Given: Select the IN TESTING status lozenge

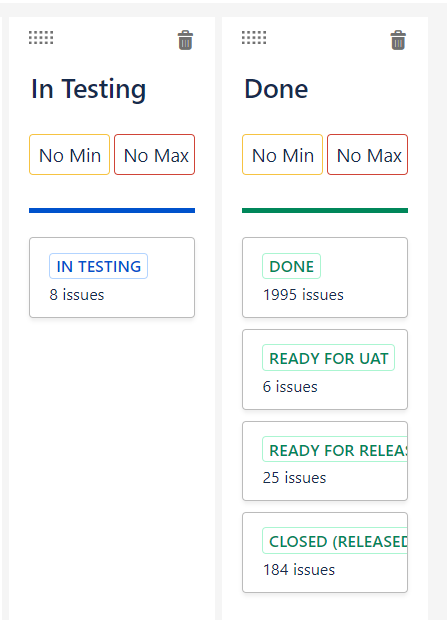Looking at the screenshot, I should (98, 266).
